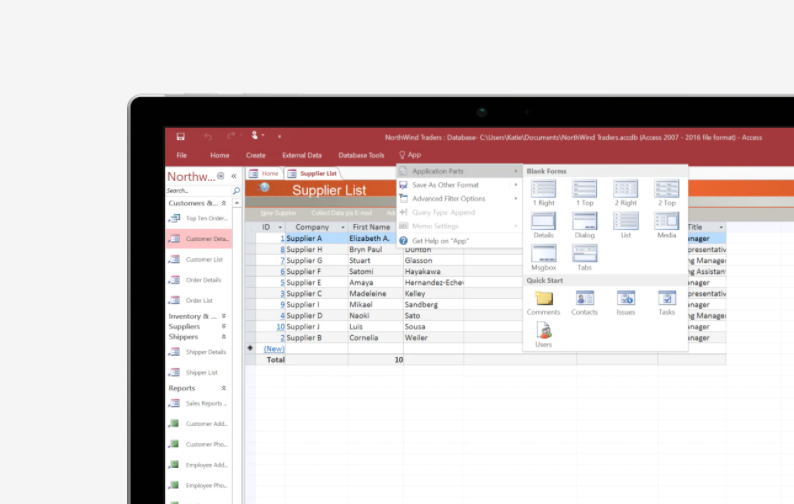The width and height of the screenshot is (794, 504).
Task: Switch to the Home document tab
Action: point(264,173)
